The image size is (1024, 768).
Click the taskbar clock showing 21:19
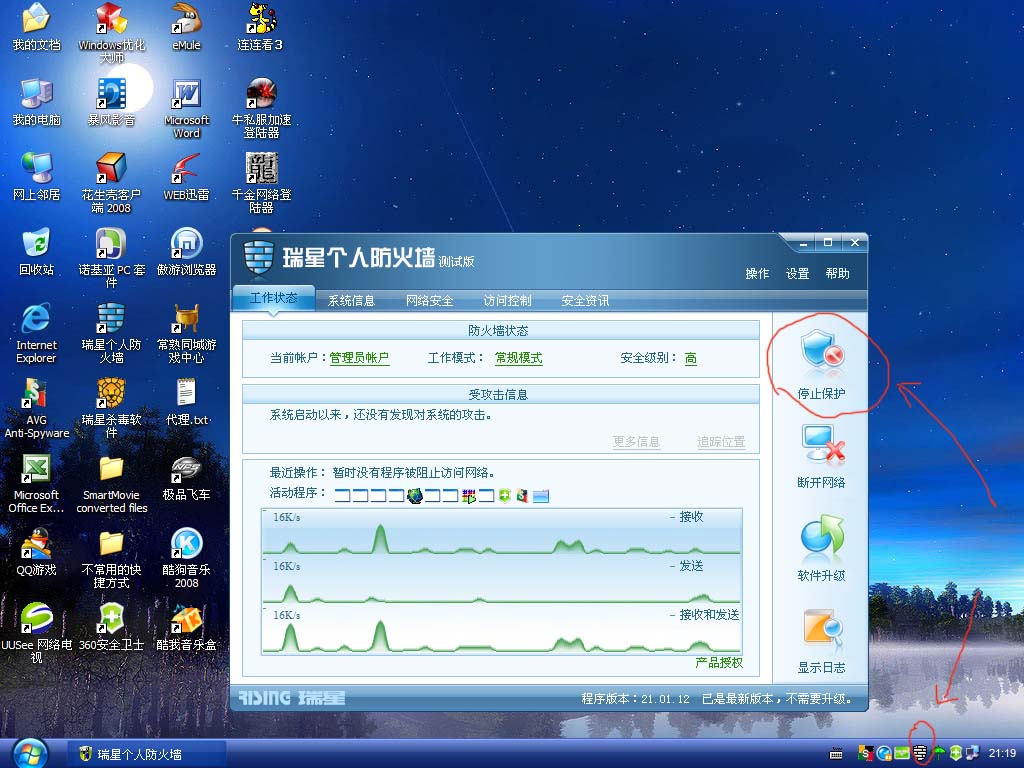pos(1002,754)
